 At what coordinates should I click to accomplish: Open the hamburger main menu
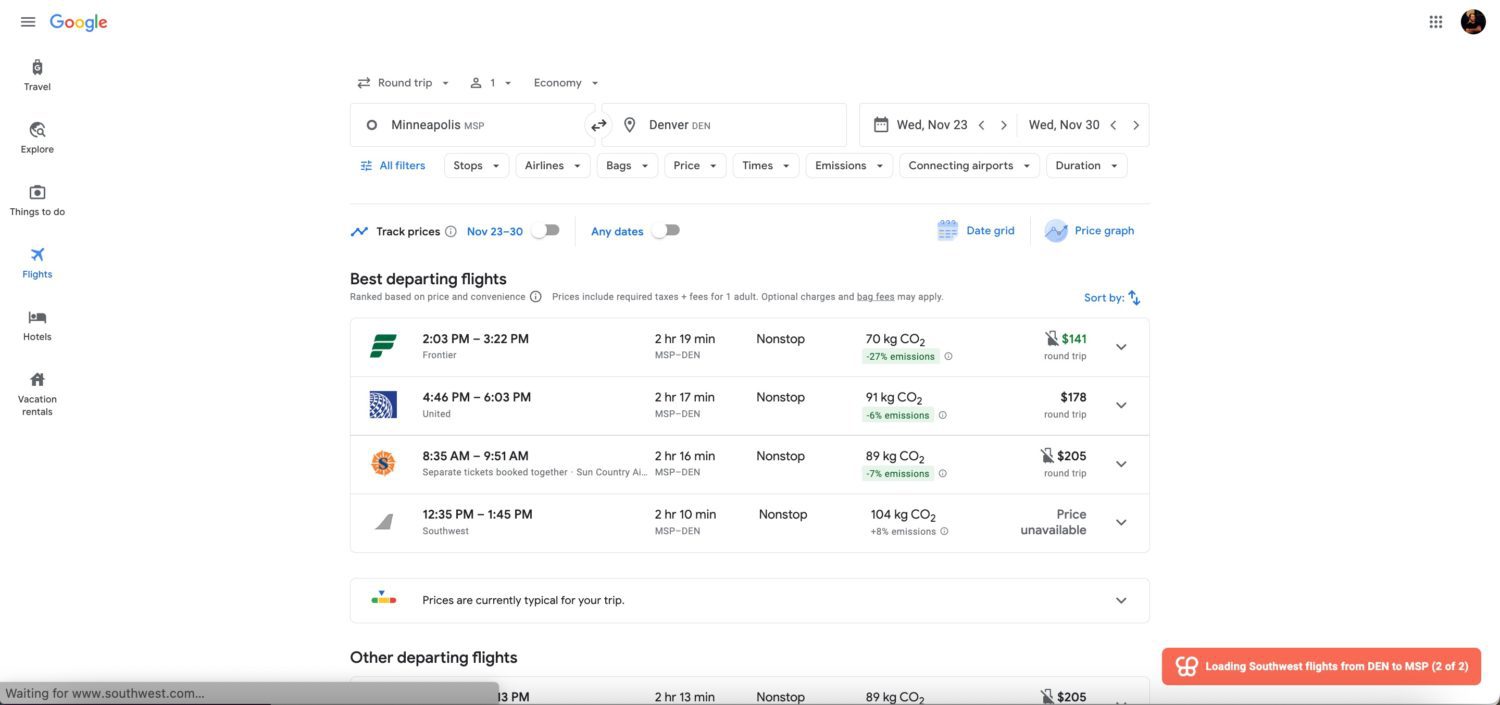click(28, 22)
